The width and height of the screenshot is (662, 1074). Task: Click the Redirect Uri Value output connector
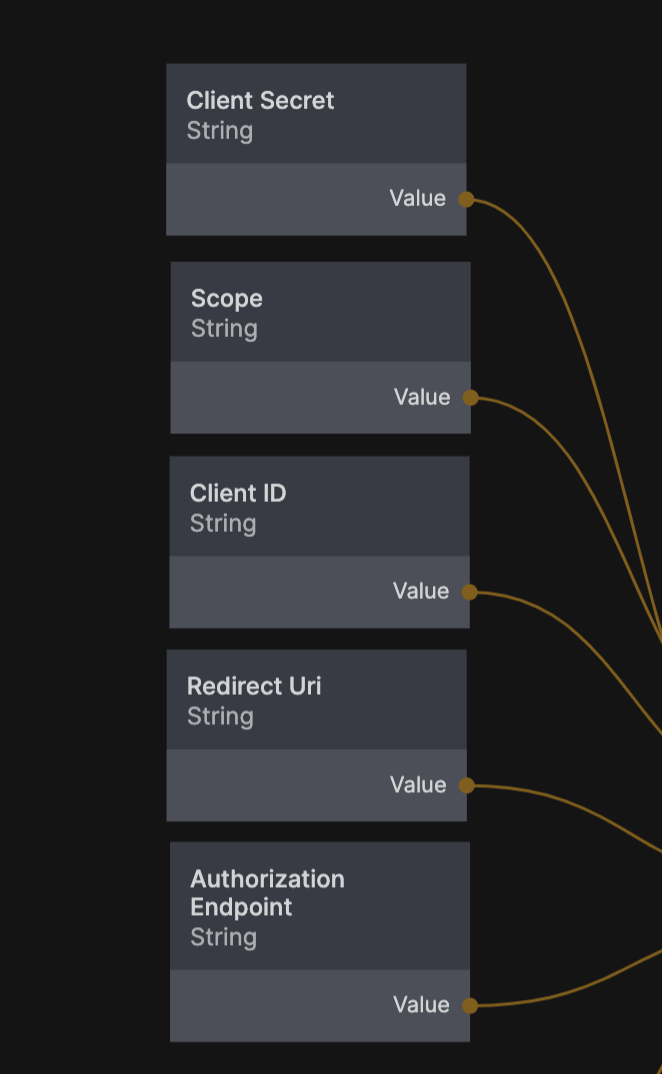click(466, 786)
